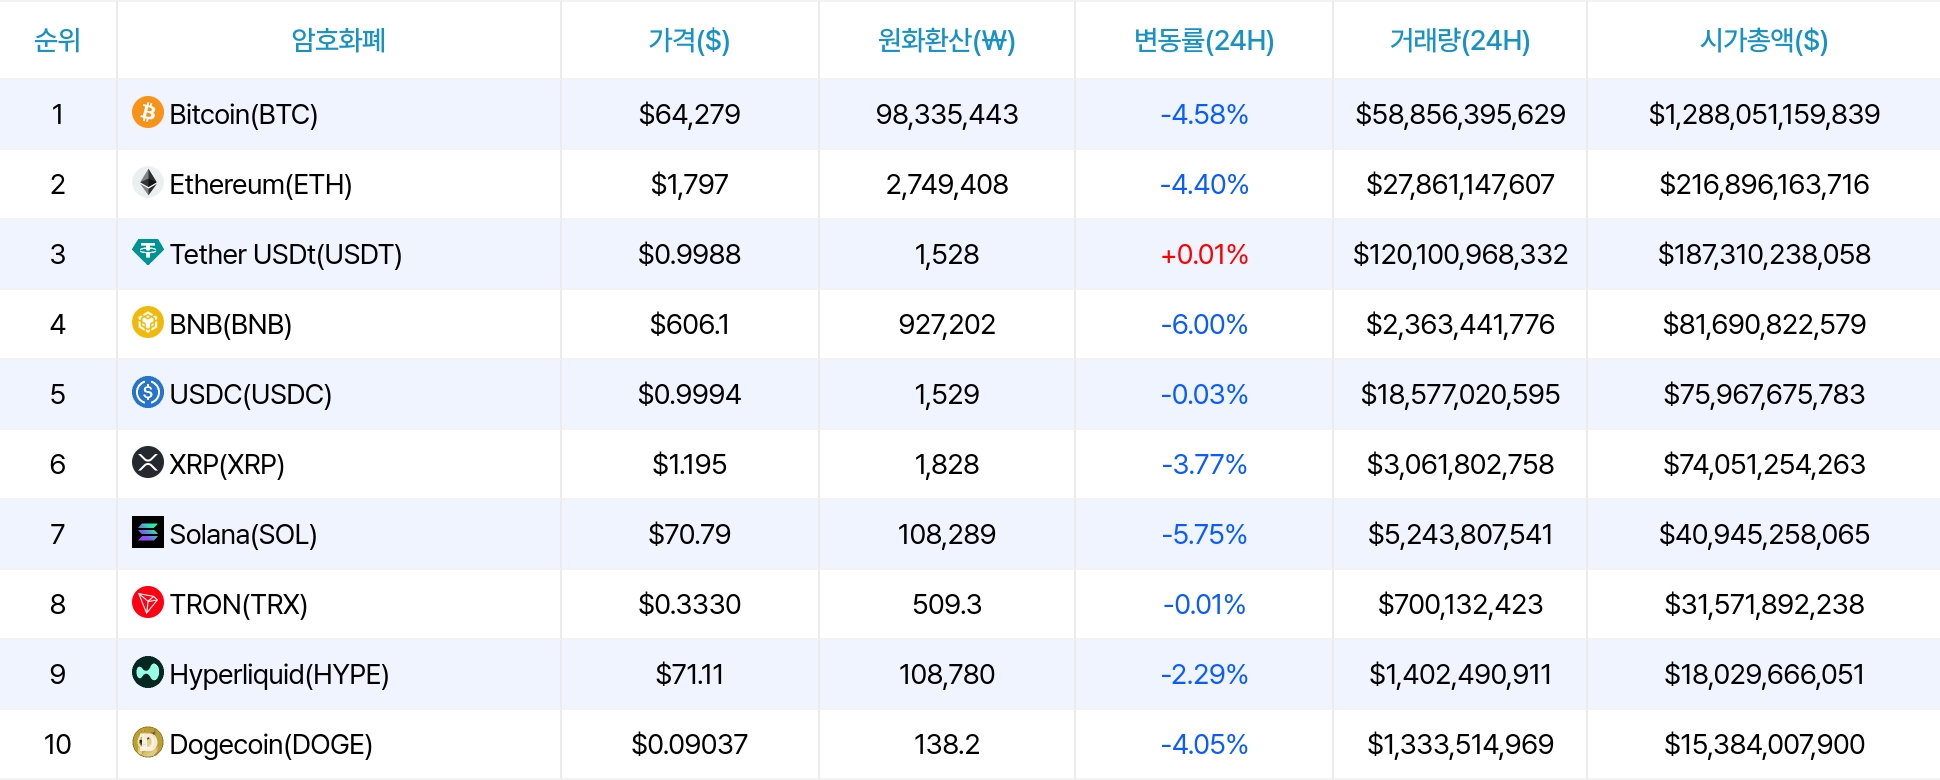Click the Bitcoin coin logo icon

[148, 112]
